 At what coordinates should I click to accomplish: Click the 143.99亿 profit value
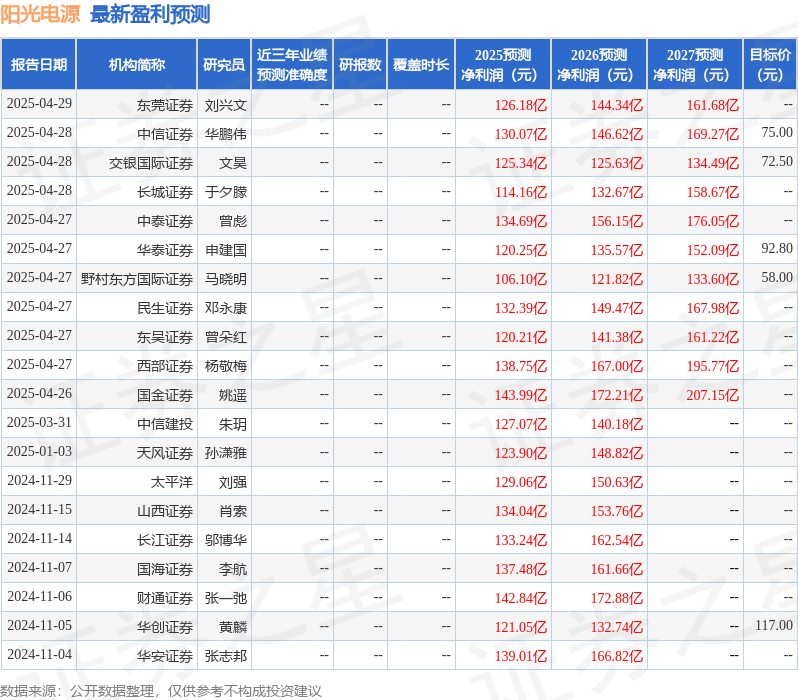521,396
